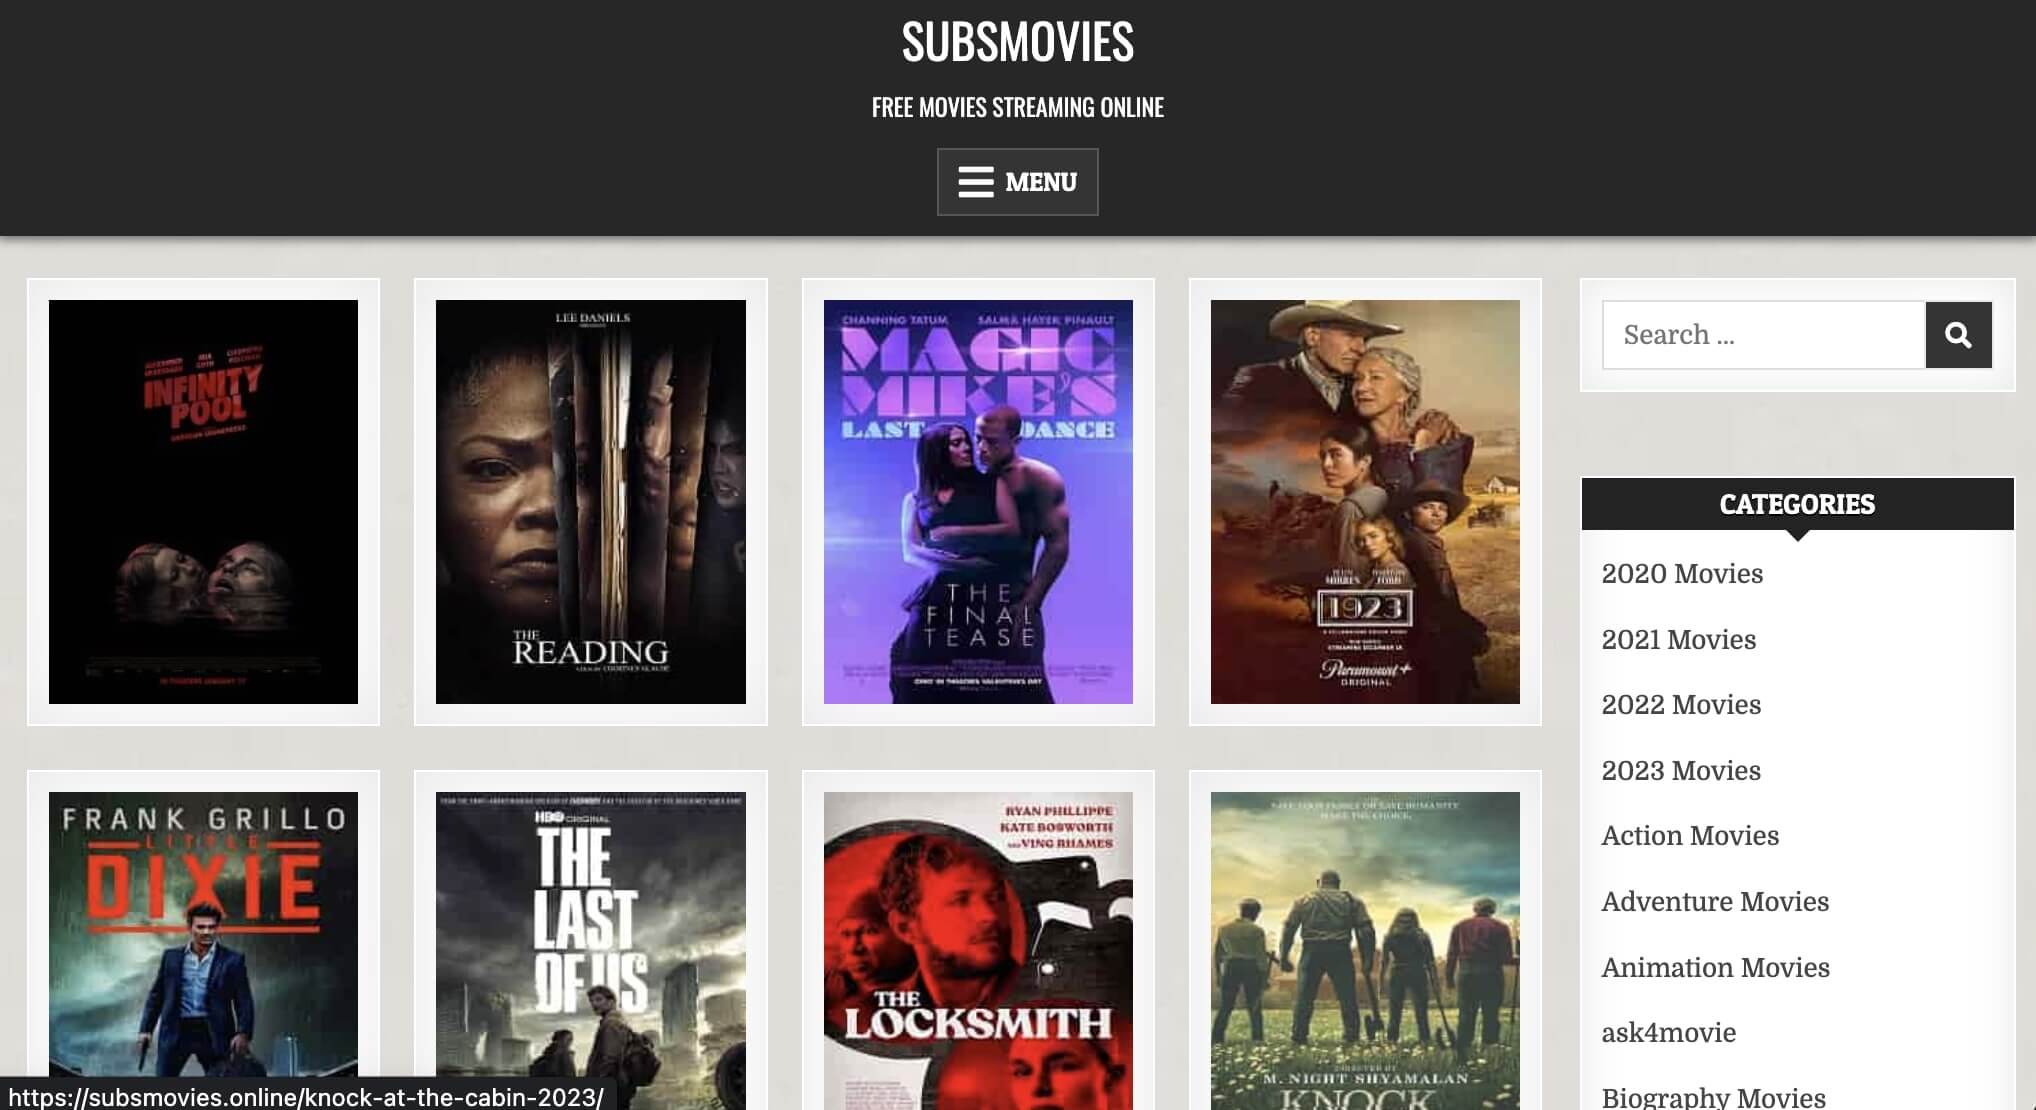2036x1110 pixels.
Task: Browse the 2022 Movies category
Action: click(x=1681, y=705)
